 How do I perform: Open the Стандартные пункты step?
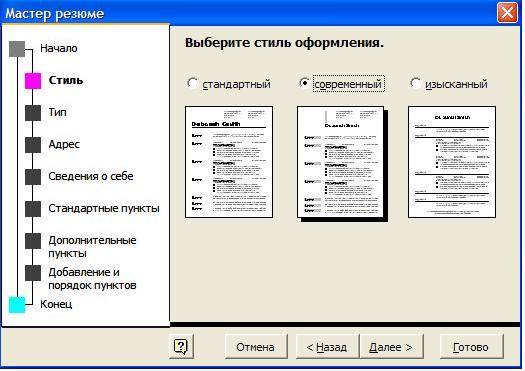pos(104,209)
